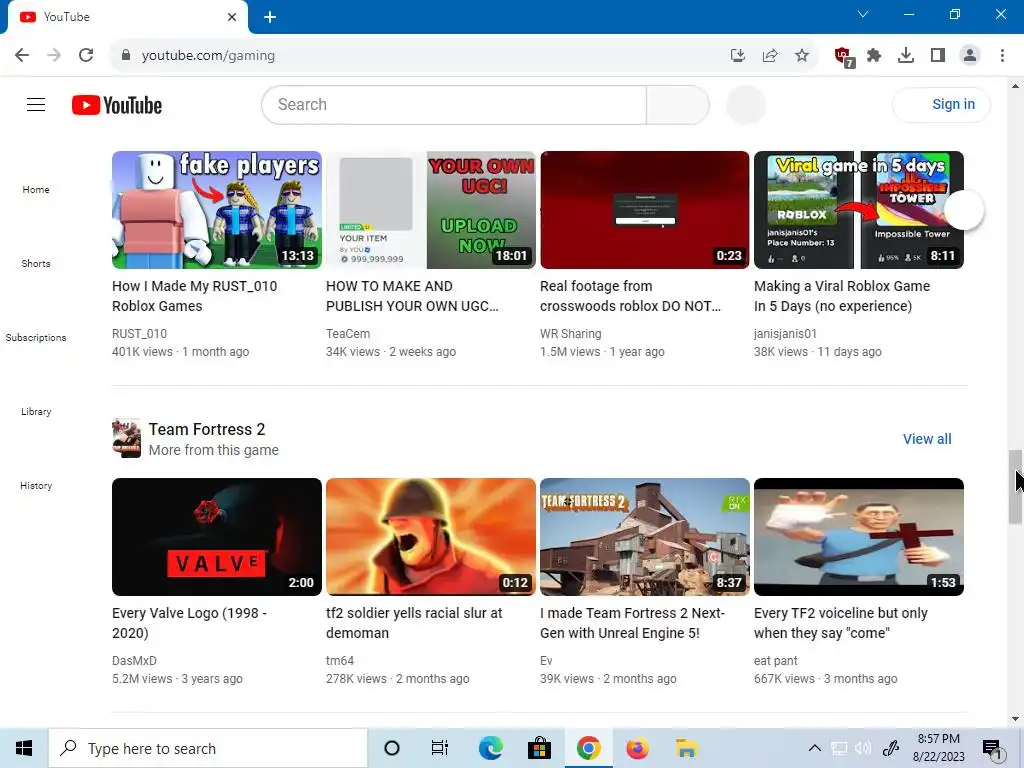Viewport: 1024px width, 768px height.
Task: Open the TeaCem channel name
Action: click(x=348, y=333)
